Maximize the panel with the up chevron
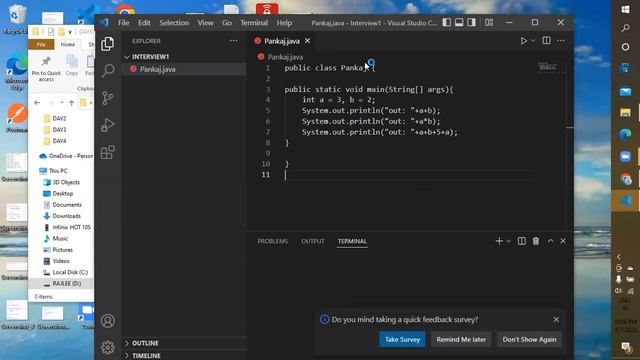 (550, 241)
